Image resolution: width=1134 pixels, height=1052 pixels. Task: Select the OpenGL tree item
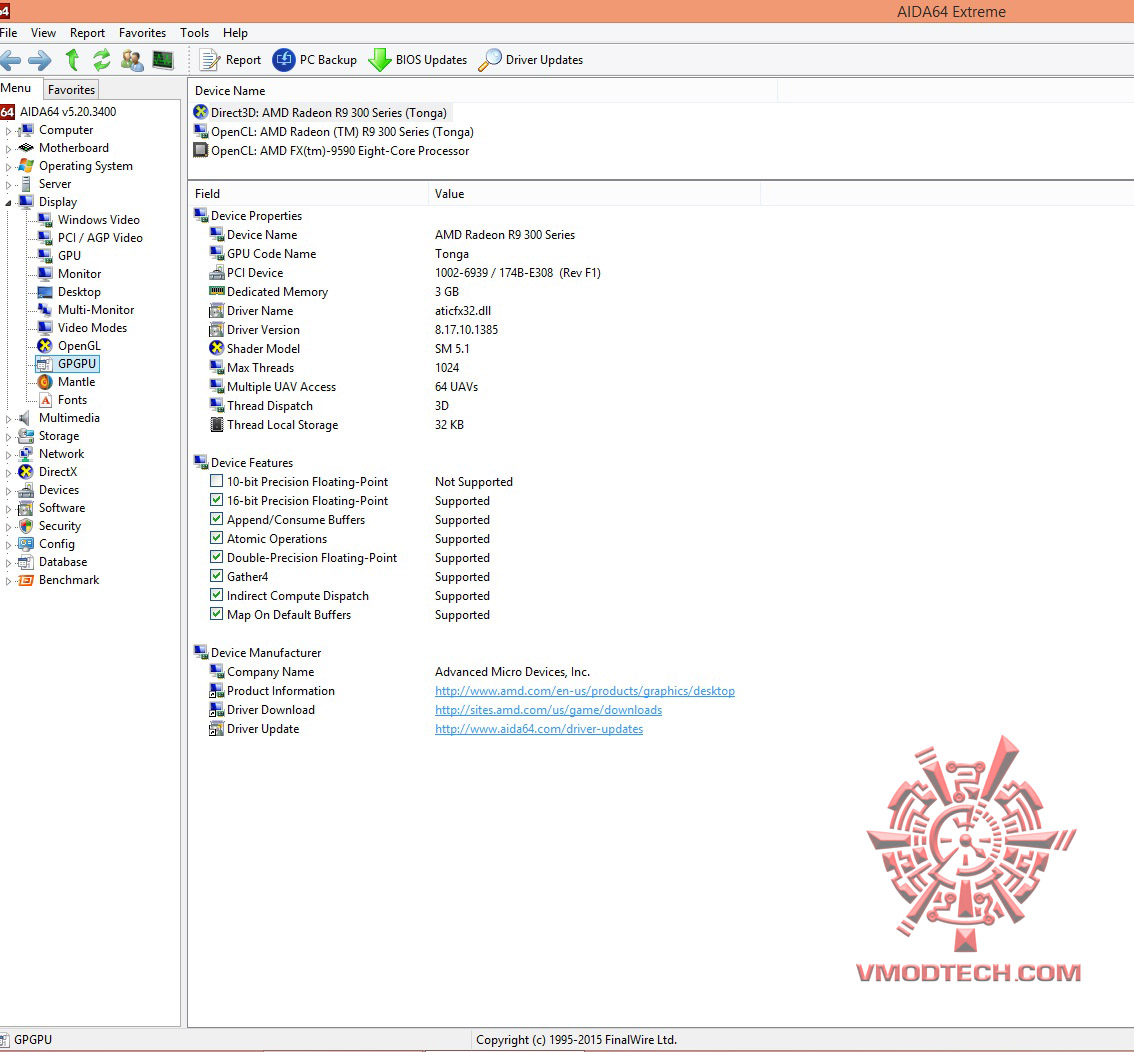(x=79, y=346)
